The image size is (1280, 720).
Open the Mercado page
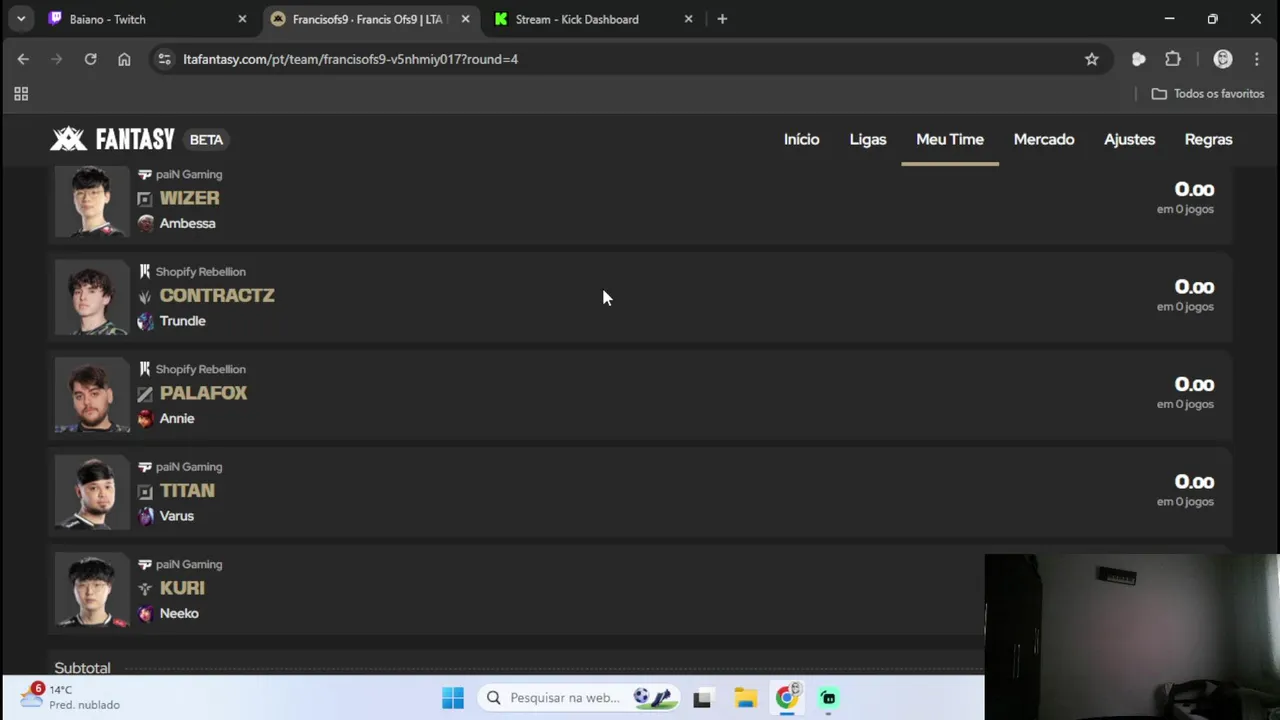[x=1044, y=139]
